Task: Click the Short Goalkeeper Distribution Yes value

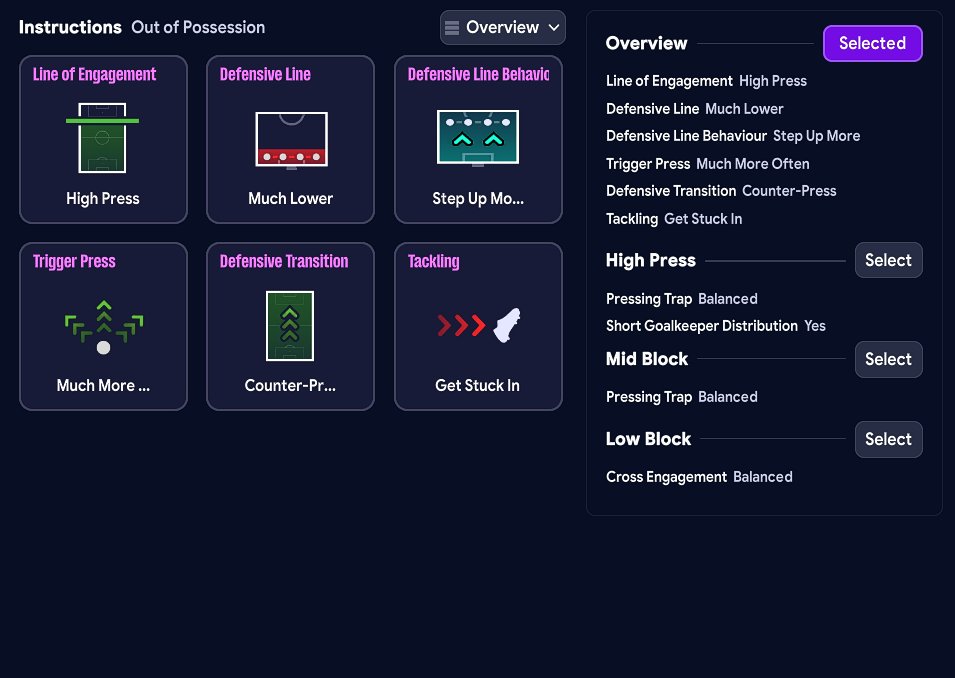Action: coord(815,326)
